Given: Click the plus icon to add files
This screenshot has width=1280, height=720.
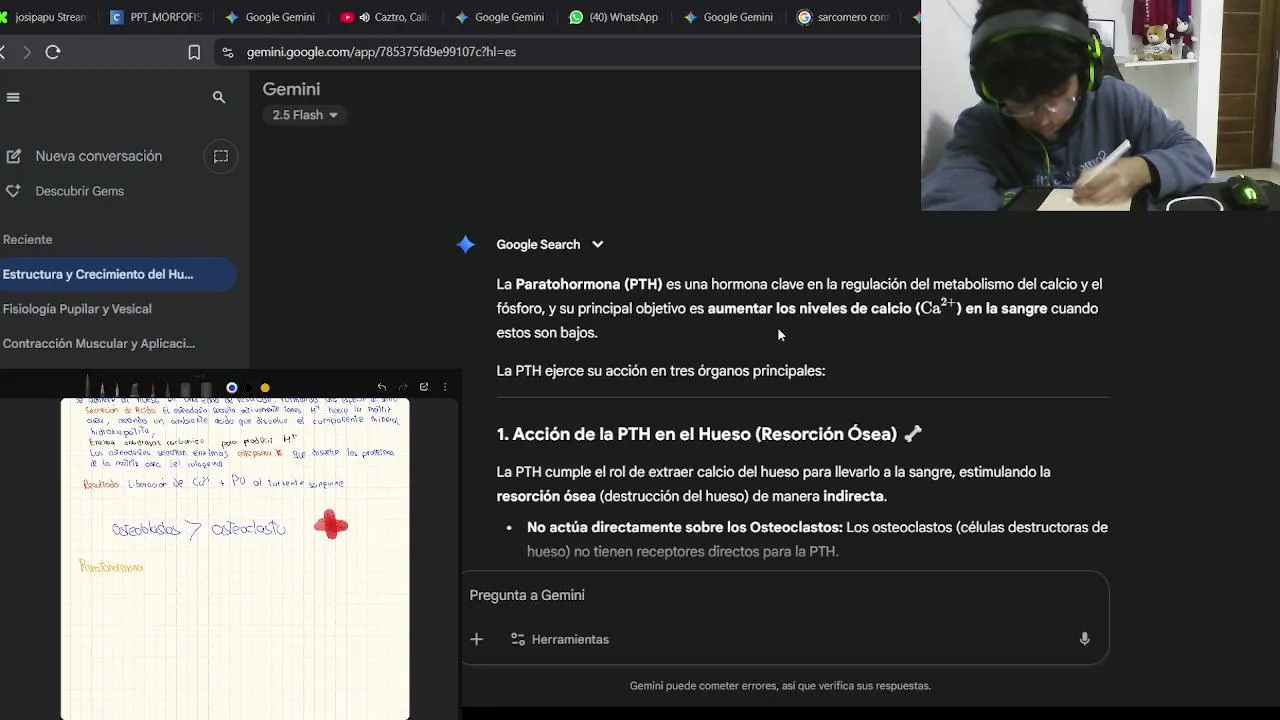Looking at the screenshot, I should click(x=476, y=639).
